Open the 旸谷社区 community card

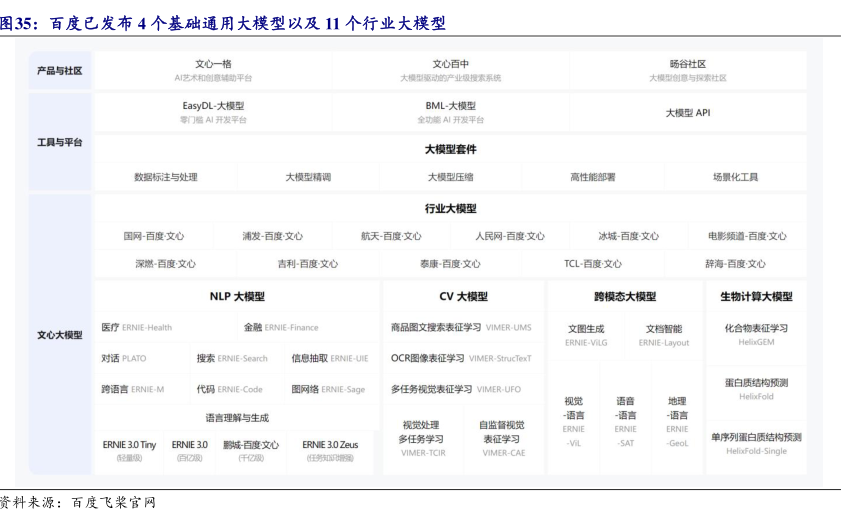coord(688,70)
